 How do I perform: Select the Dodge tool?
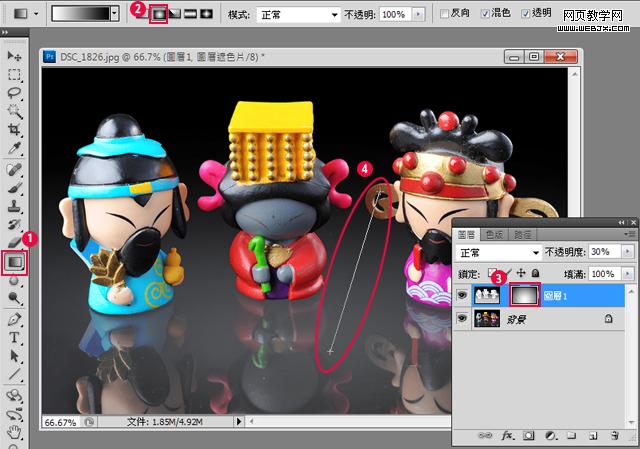tap(14, 299)
